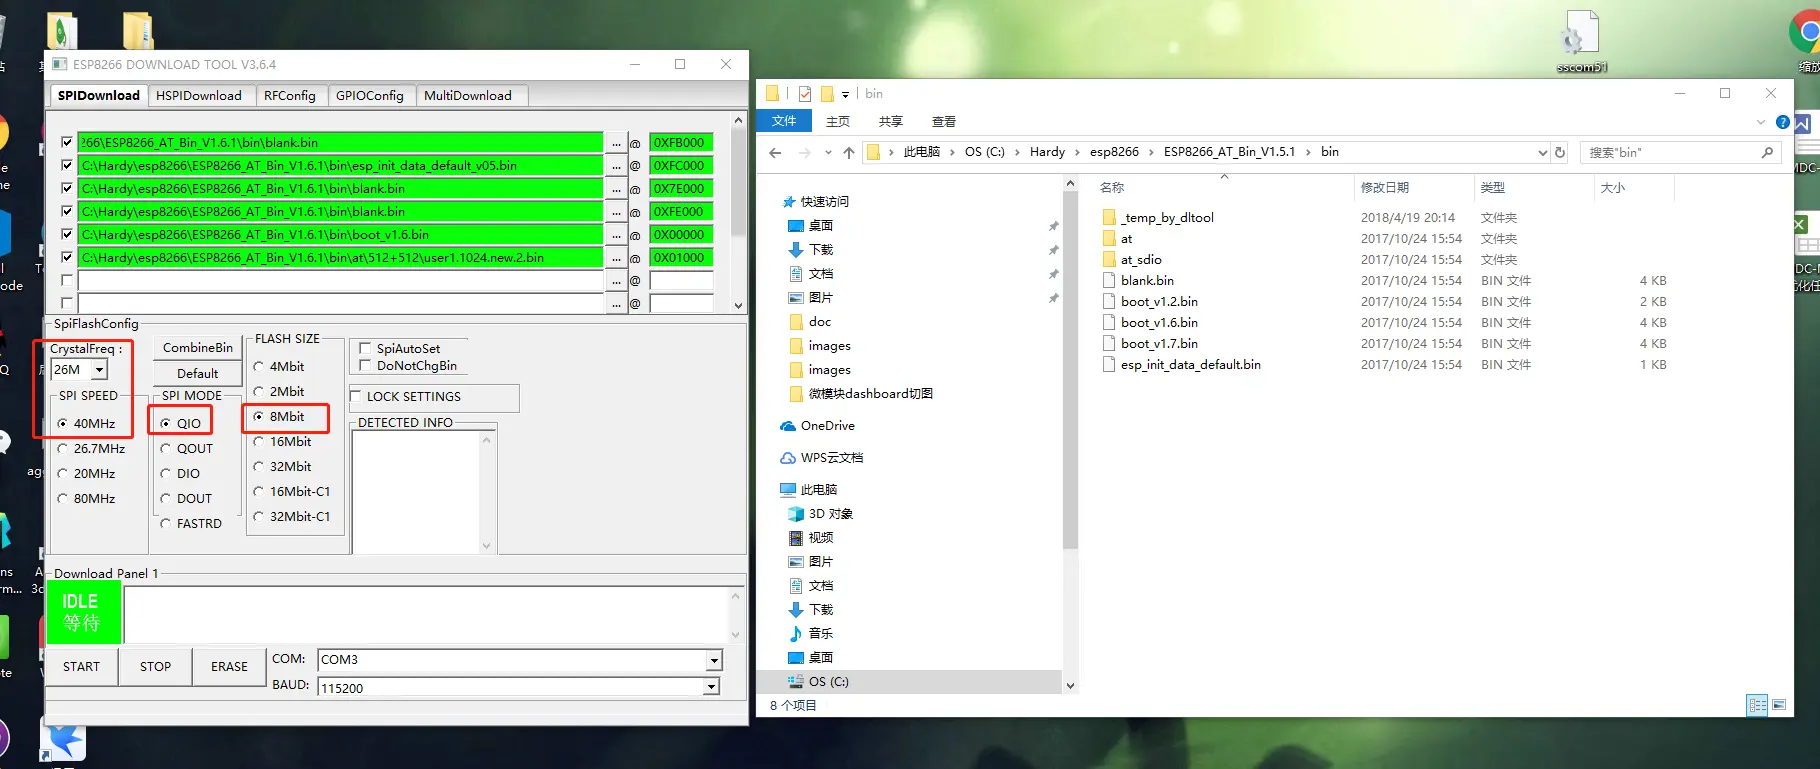
Task: Switch to RFConfig tab
Action: click(x=290, y=96)
